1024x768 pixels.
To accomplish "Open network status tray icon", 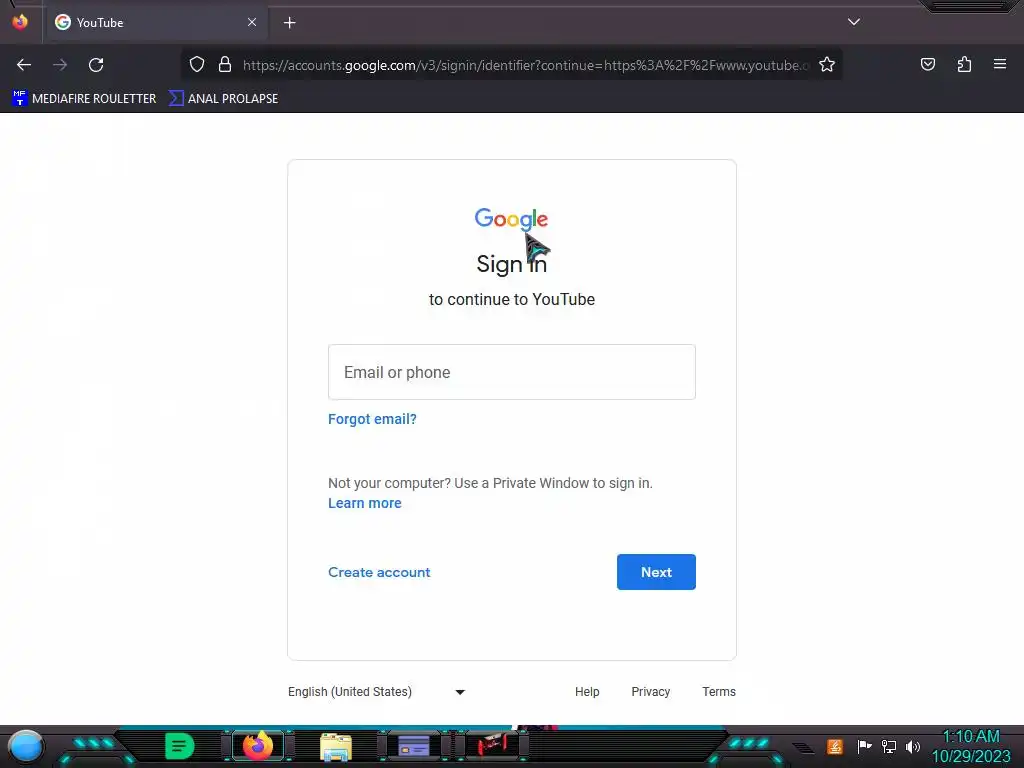I will pos(889,746).
